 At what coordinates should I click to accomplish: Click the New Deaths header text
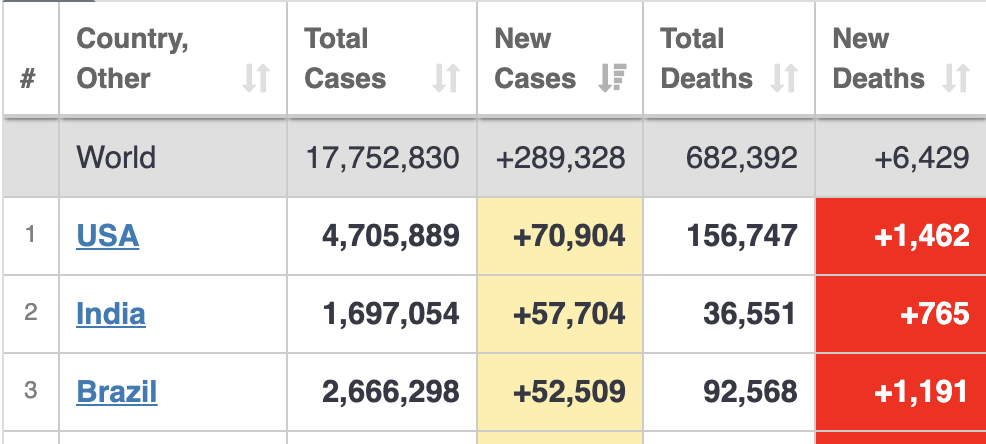point(878,58)
